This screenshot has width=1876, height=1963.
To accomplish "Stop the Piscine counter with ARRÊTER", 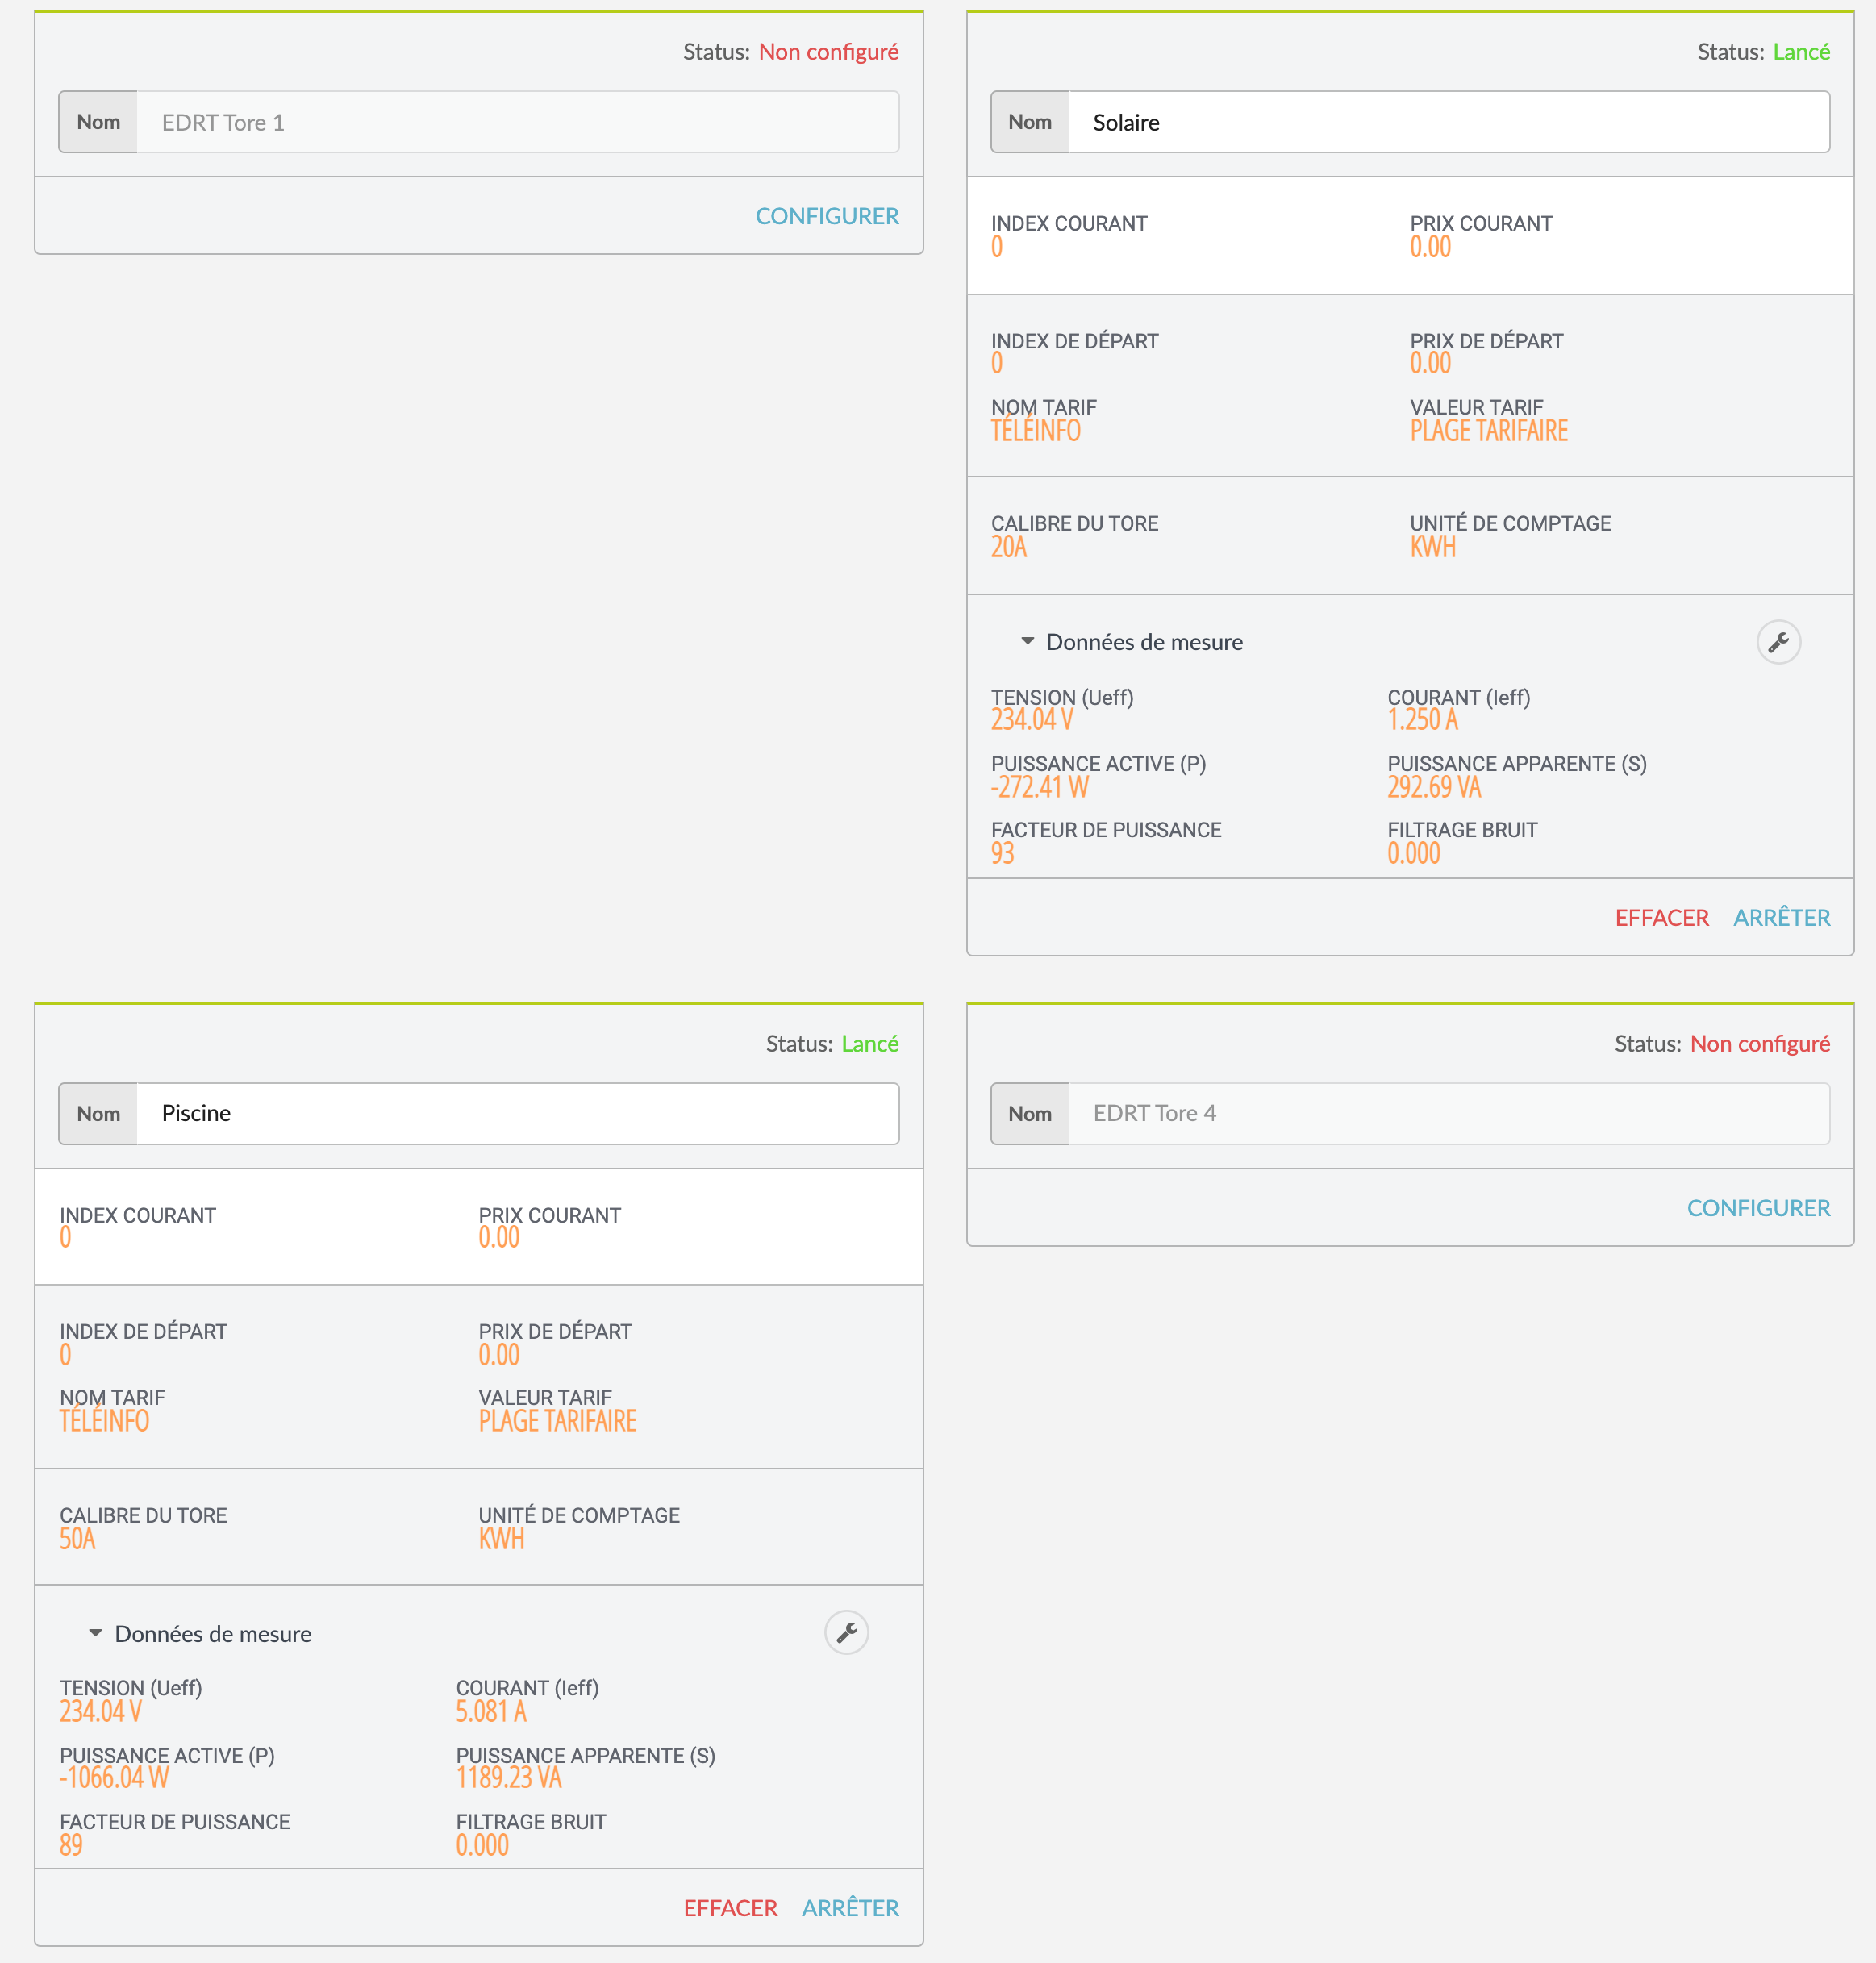I will pos(849,1908).
